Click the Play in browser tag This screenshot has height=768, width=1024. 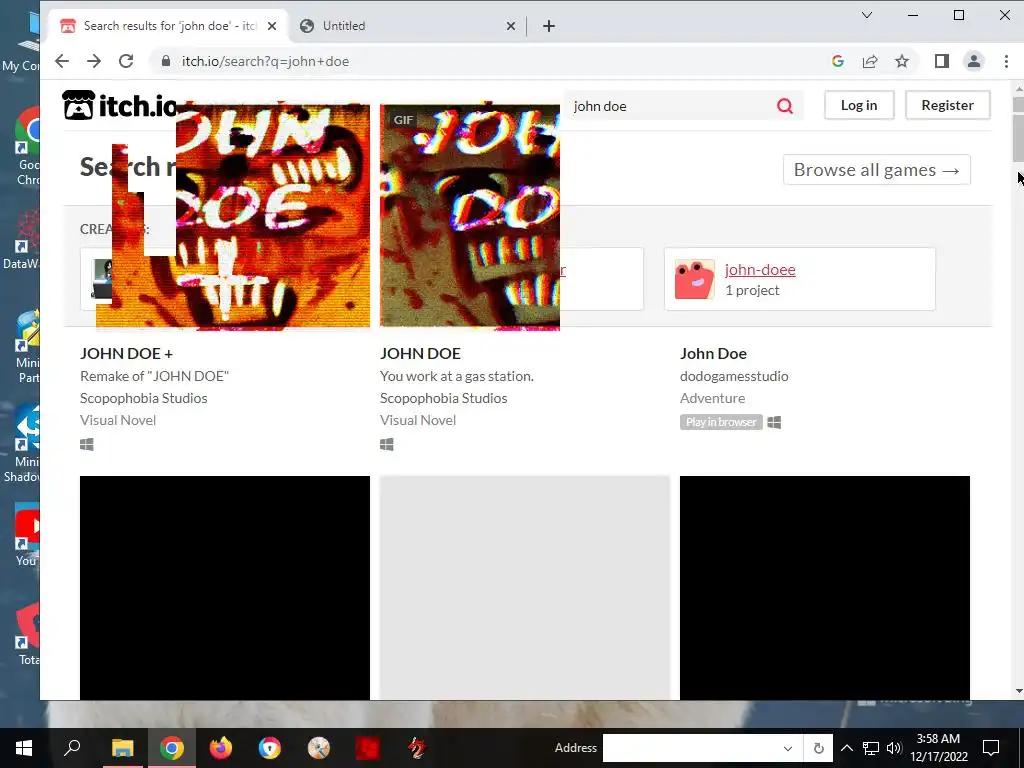click(721, 422)
